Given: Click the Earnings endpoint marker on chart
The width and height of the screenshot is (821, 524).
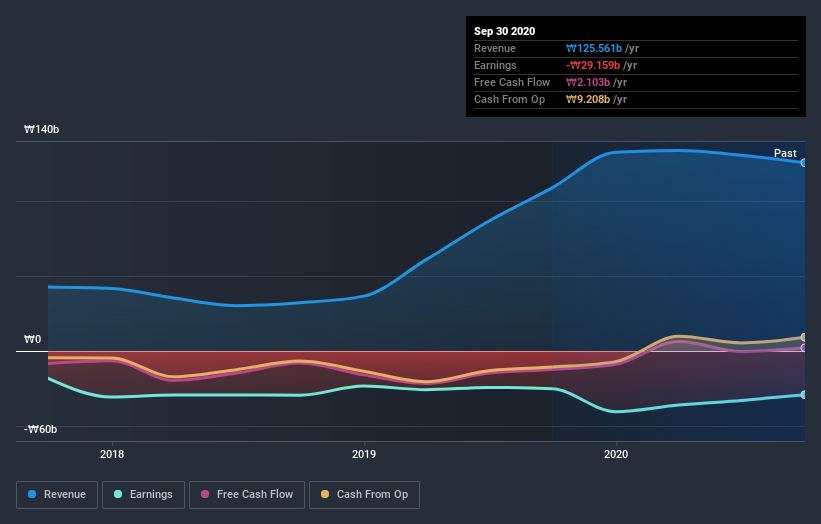Looking at the screenshot, I should pyautogui.click(x=804, y=395).
